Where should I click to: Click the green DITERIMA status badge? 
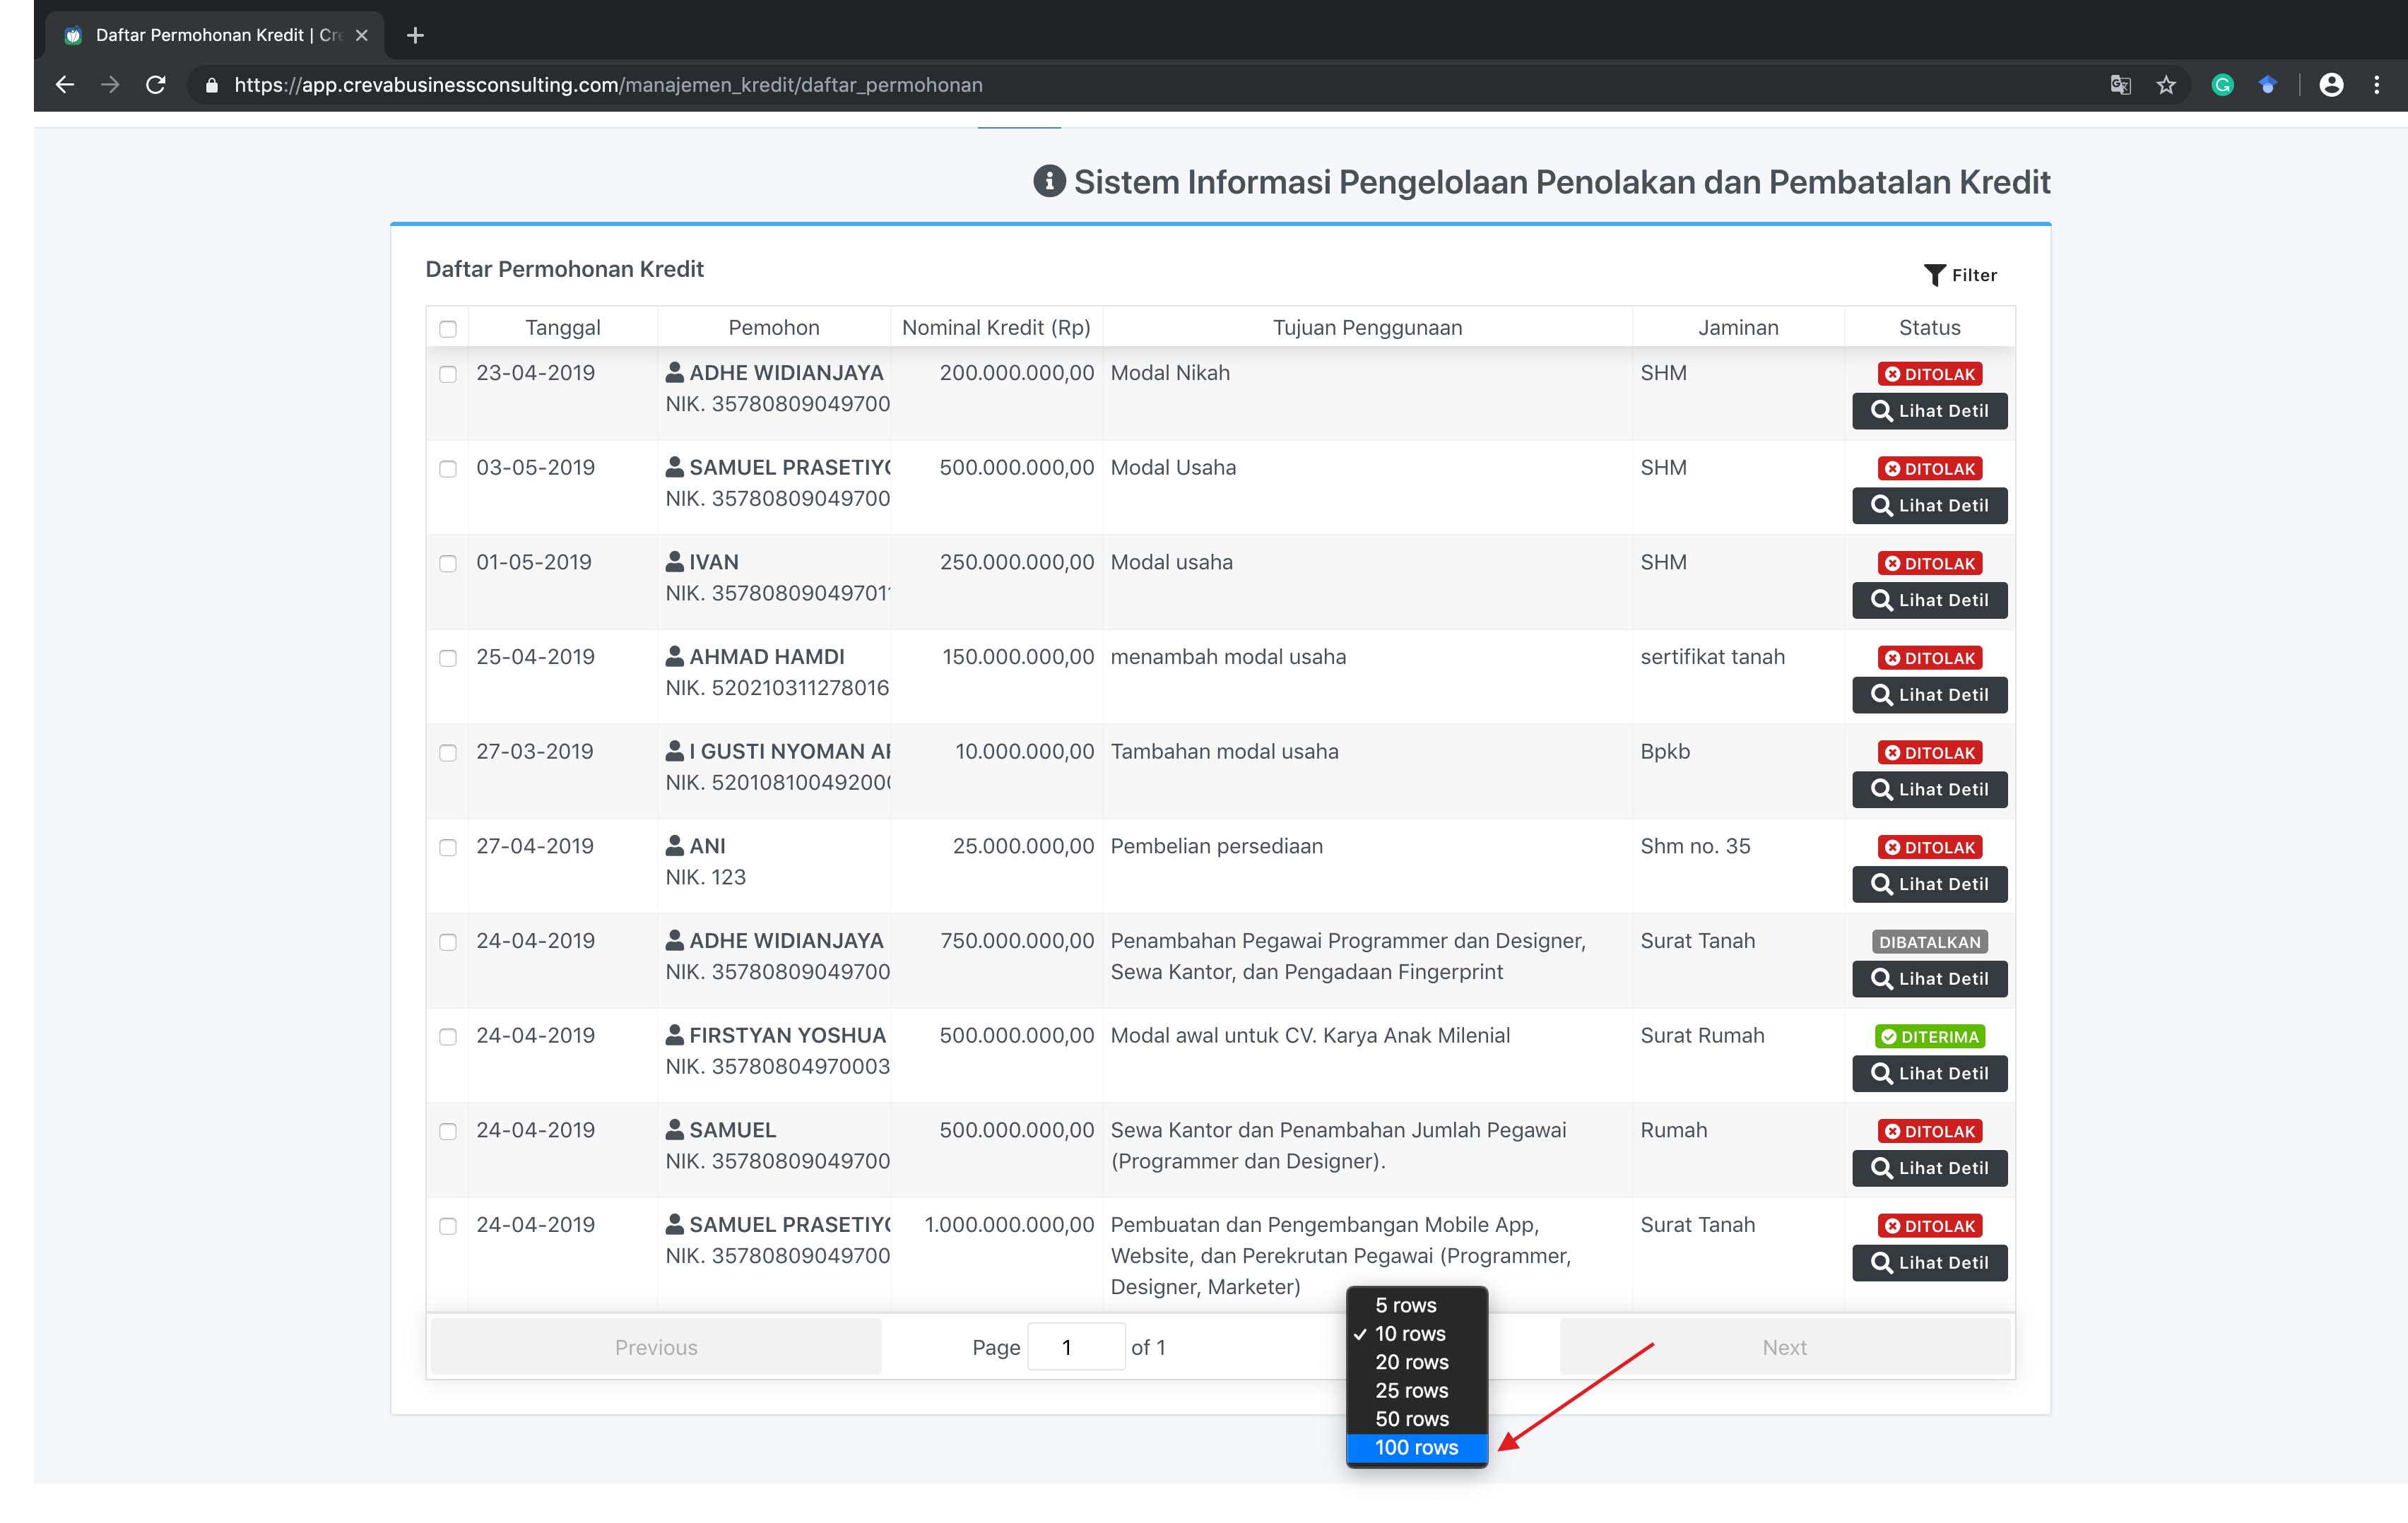coord(1929,1037)
